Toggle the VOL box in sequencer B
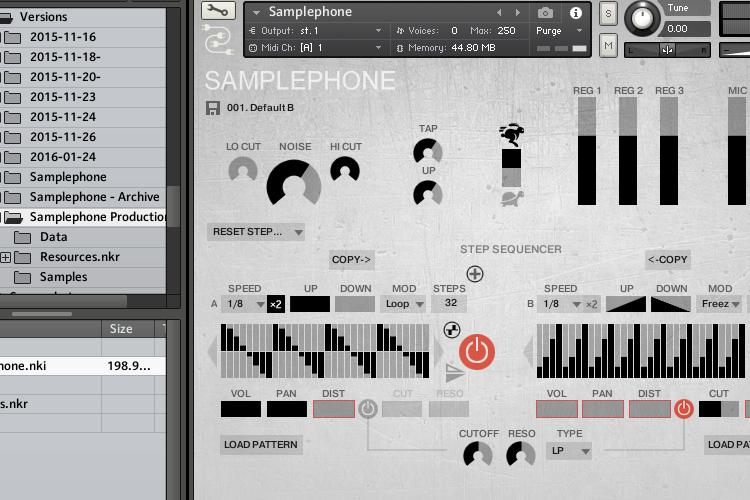The width and height of the screenshot is (750, 500). click(557, 409)
